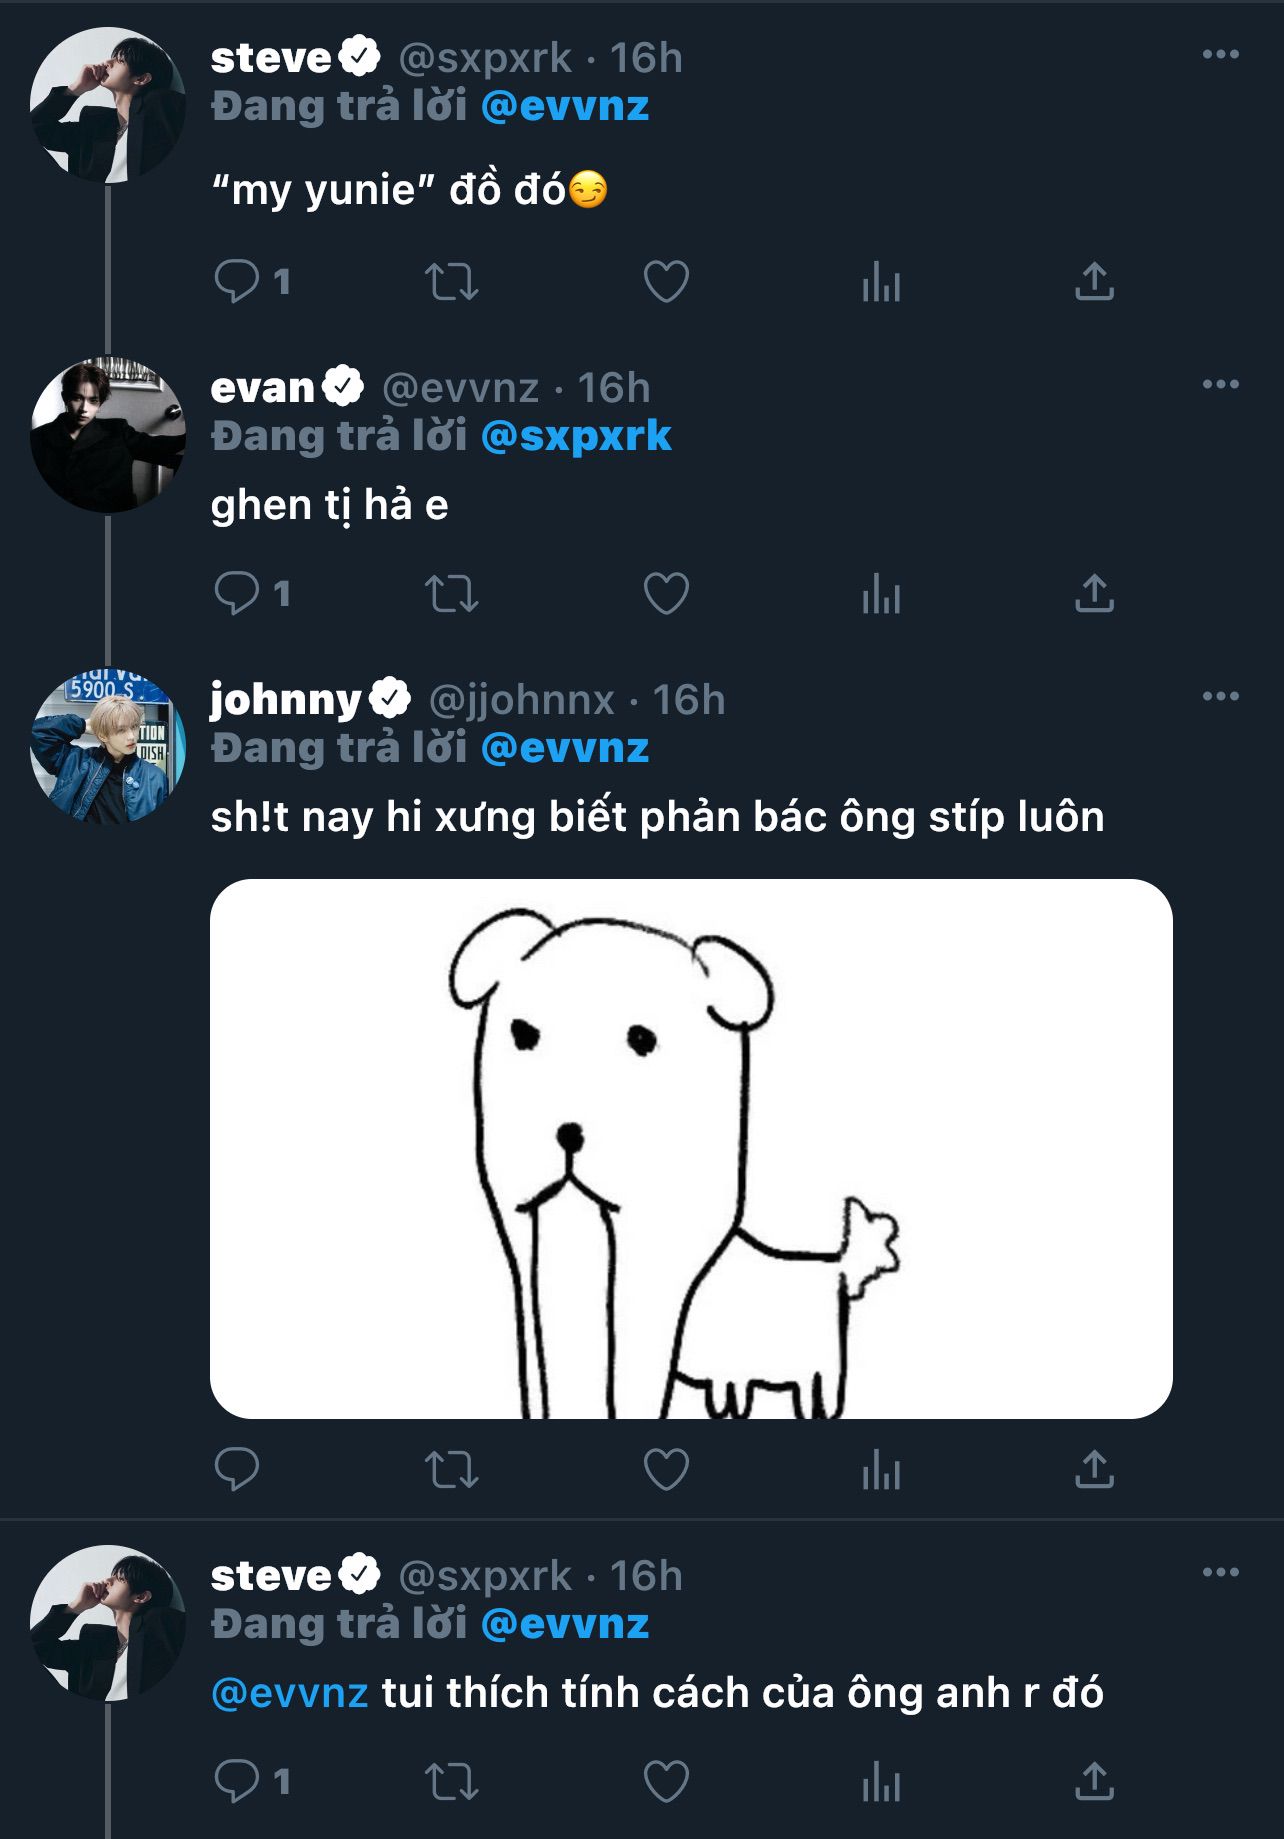The image size is (1284, 1839).
Task: Reply to johnny's dog drawing tweet
Action: coord(237,1469)
